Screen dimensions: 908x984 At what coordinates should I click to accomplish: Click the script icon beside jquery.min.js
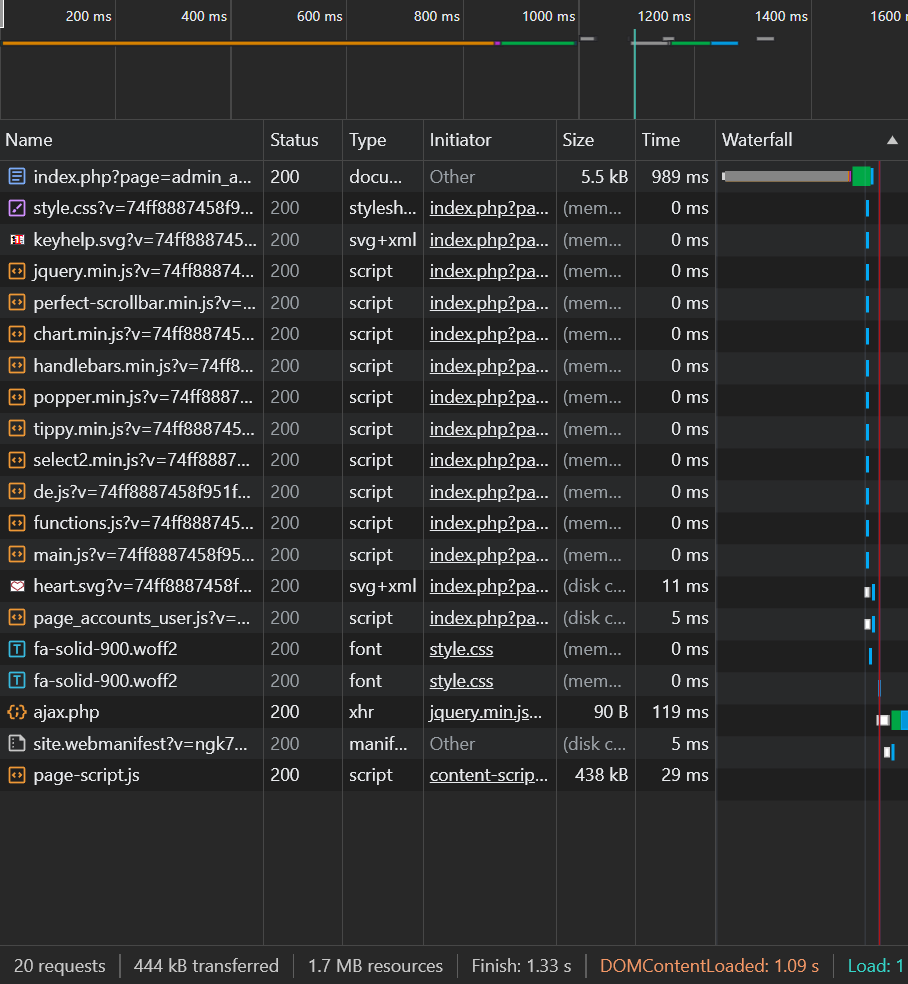click(x=16, y=271)
